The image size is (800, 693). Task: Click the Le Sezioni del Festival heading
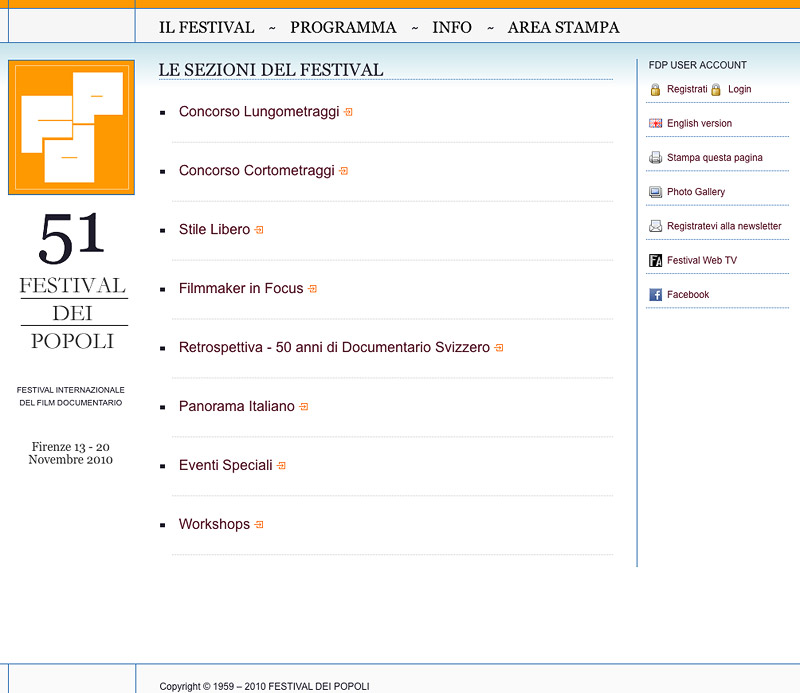tap(270, 70)
